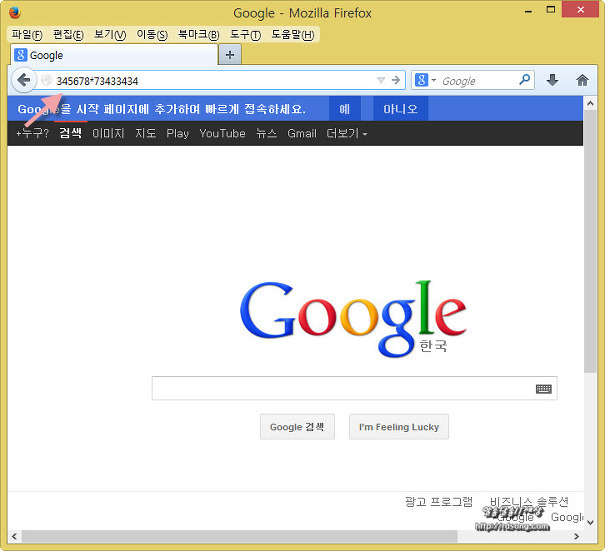Maximize the Firefox window
Image resolution: width=605 pixels, height=551 pixels.
[x=551, y=10]
